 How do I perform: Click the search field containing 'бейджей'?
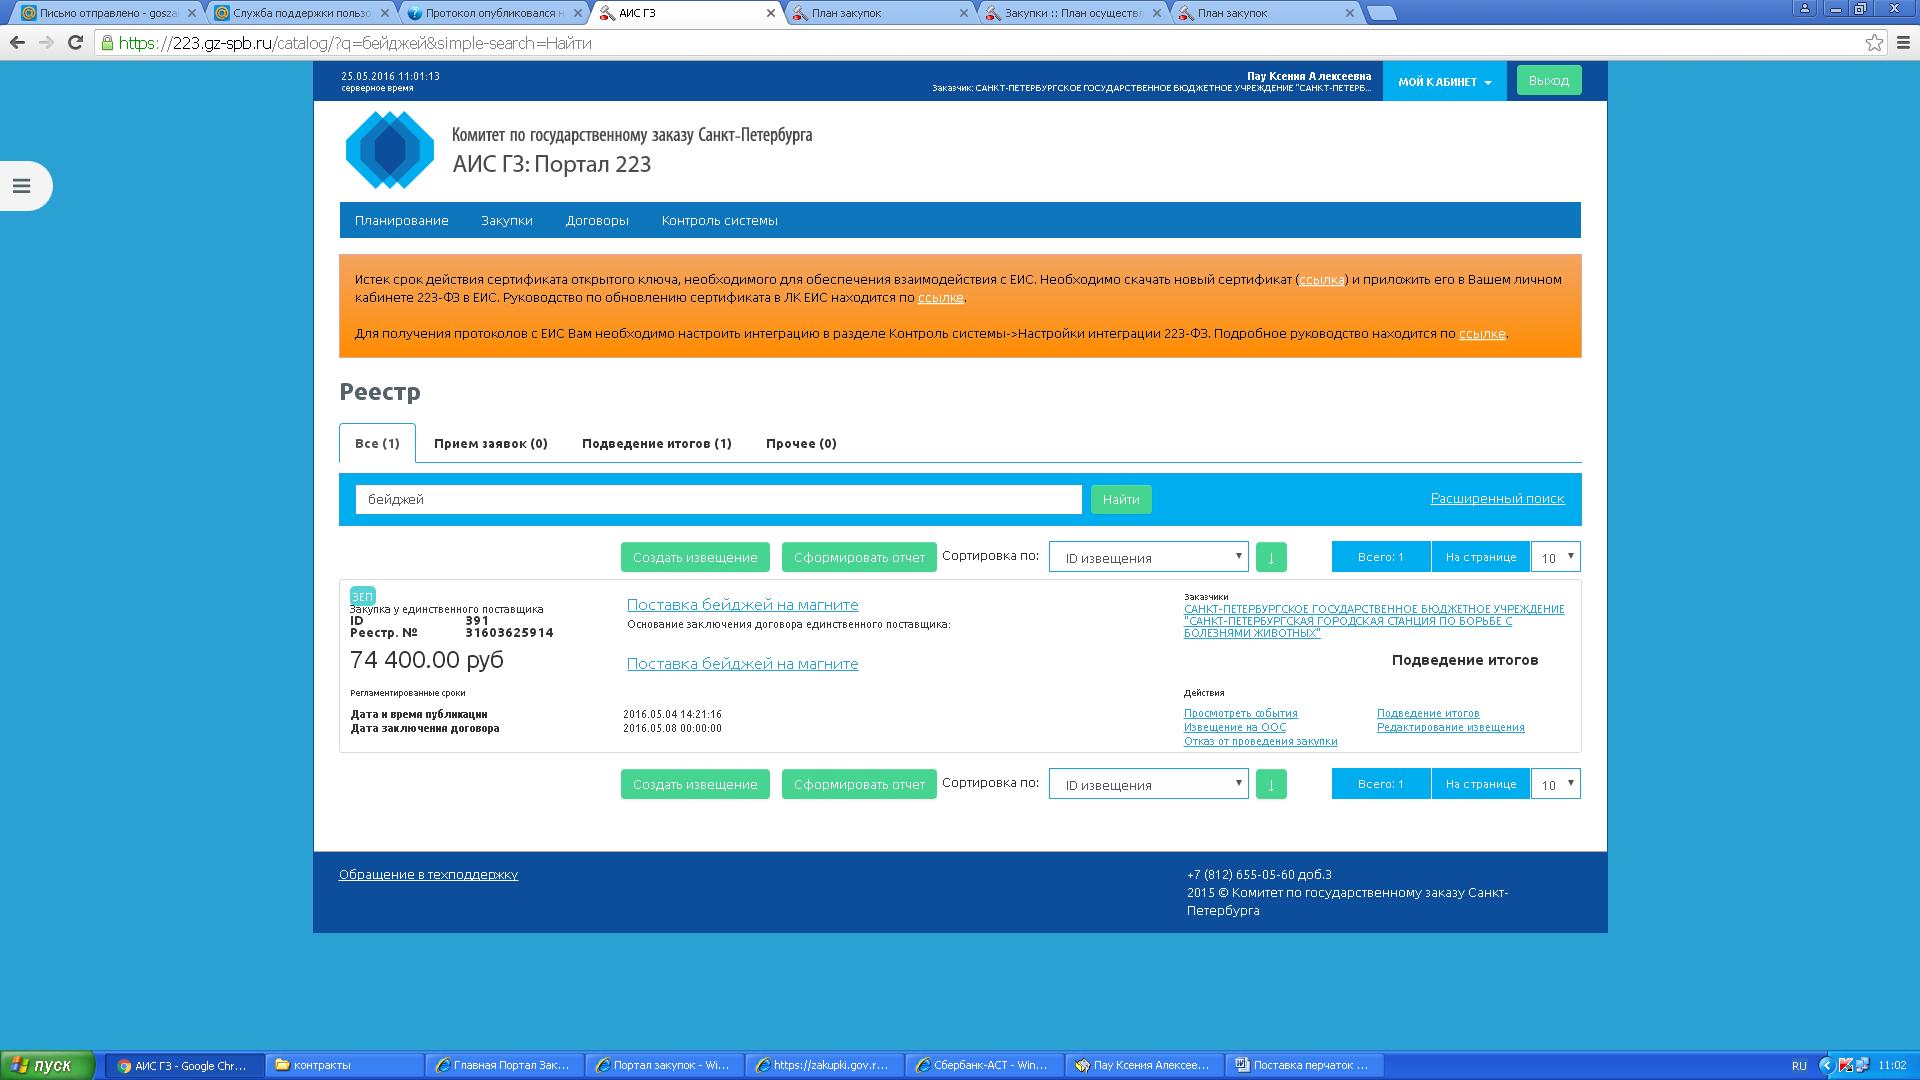tap(718, 499)
